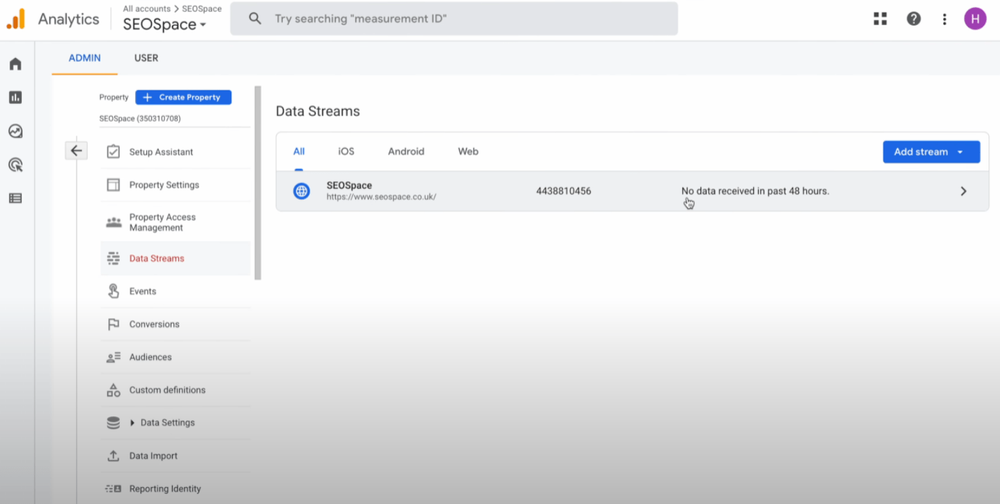This screenshot has height=504, width=1000.
Task: Select the Web streams tab
Action: [x=468, y=152]
